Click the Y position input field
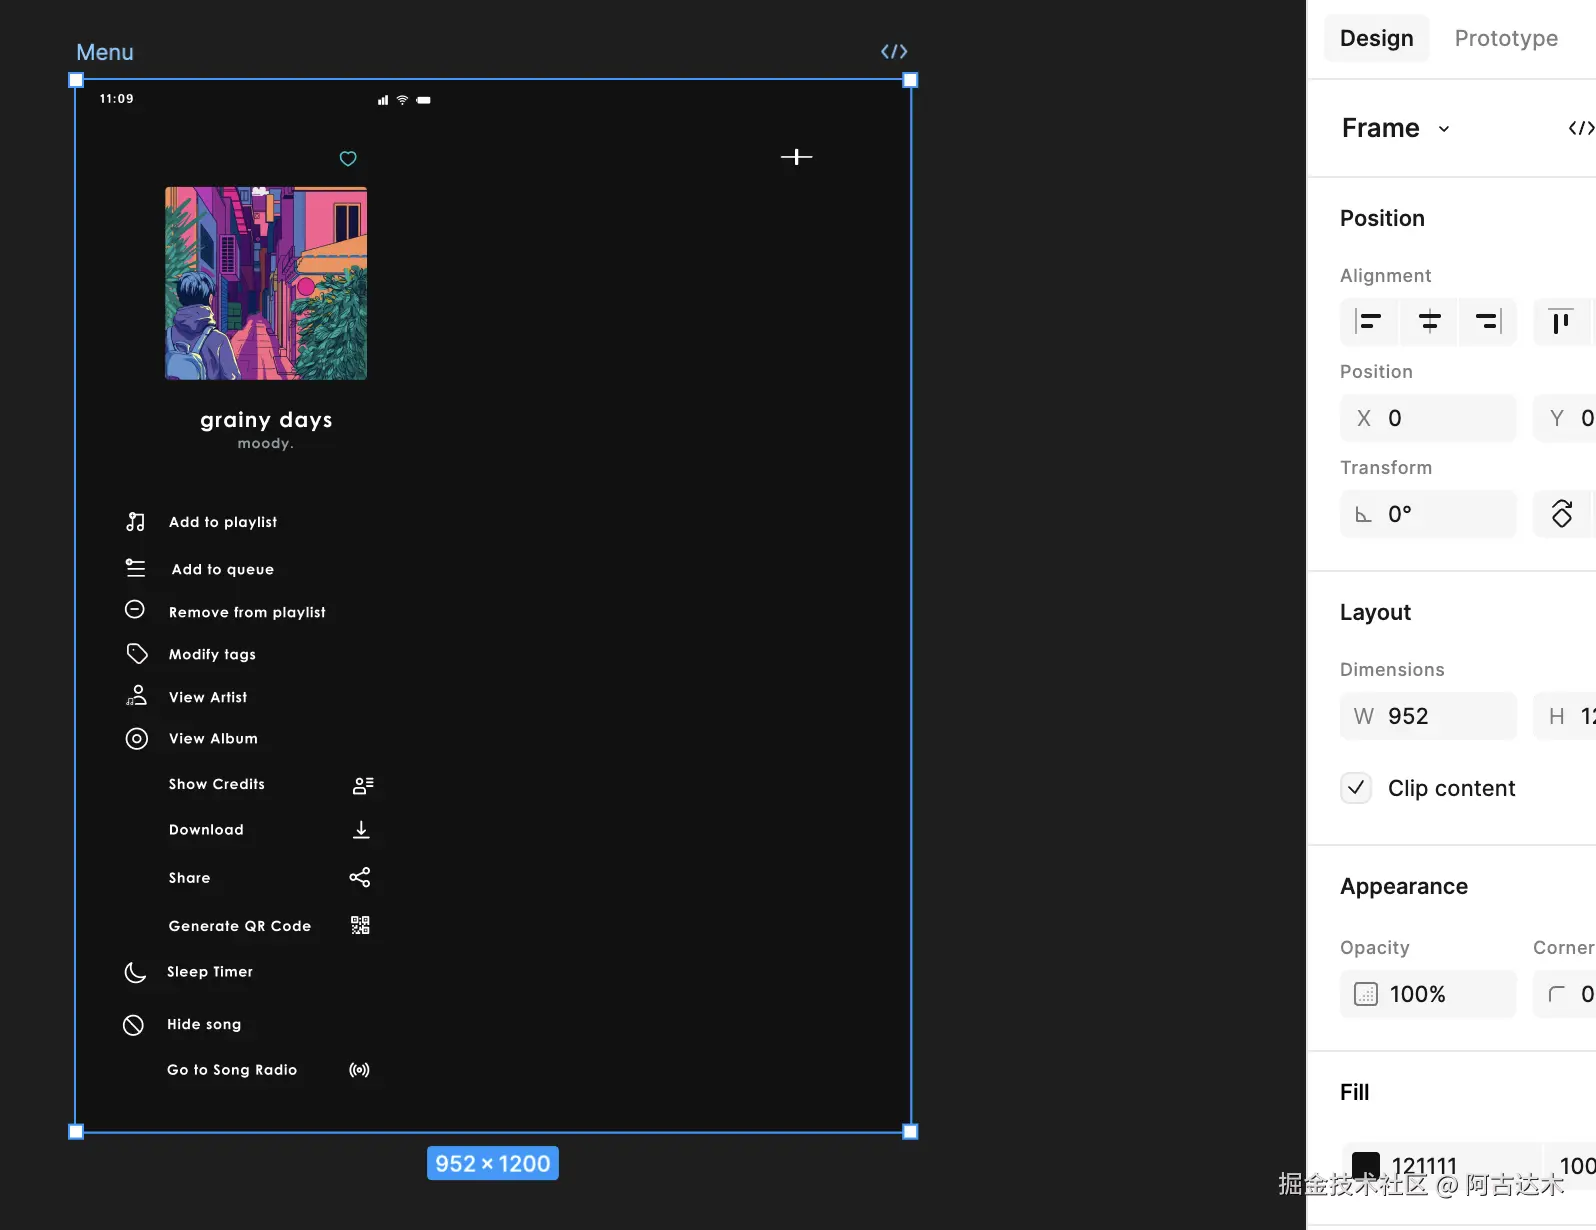The height and width of the screenshot is (1230, 1596). [x=1565, y=418]
